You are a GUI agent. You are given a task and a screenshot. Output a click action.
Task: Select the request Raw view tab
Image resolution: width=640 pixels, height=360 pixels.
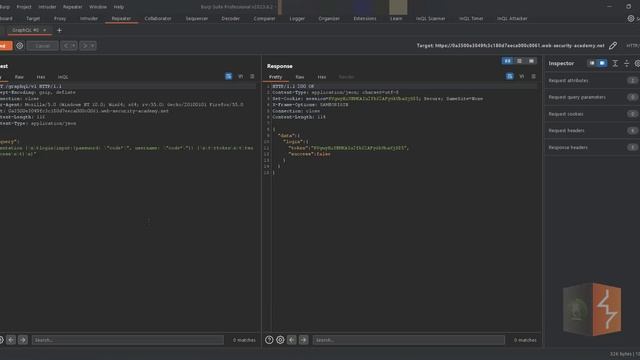click(19, 77)
